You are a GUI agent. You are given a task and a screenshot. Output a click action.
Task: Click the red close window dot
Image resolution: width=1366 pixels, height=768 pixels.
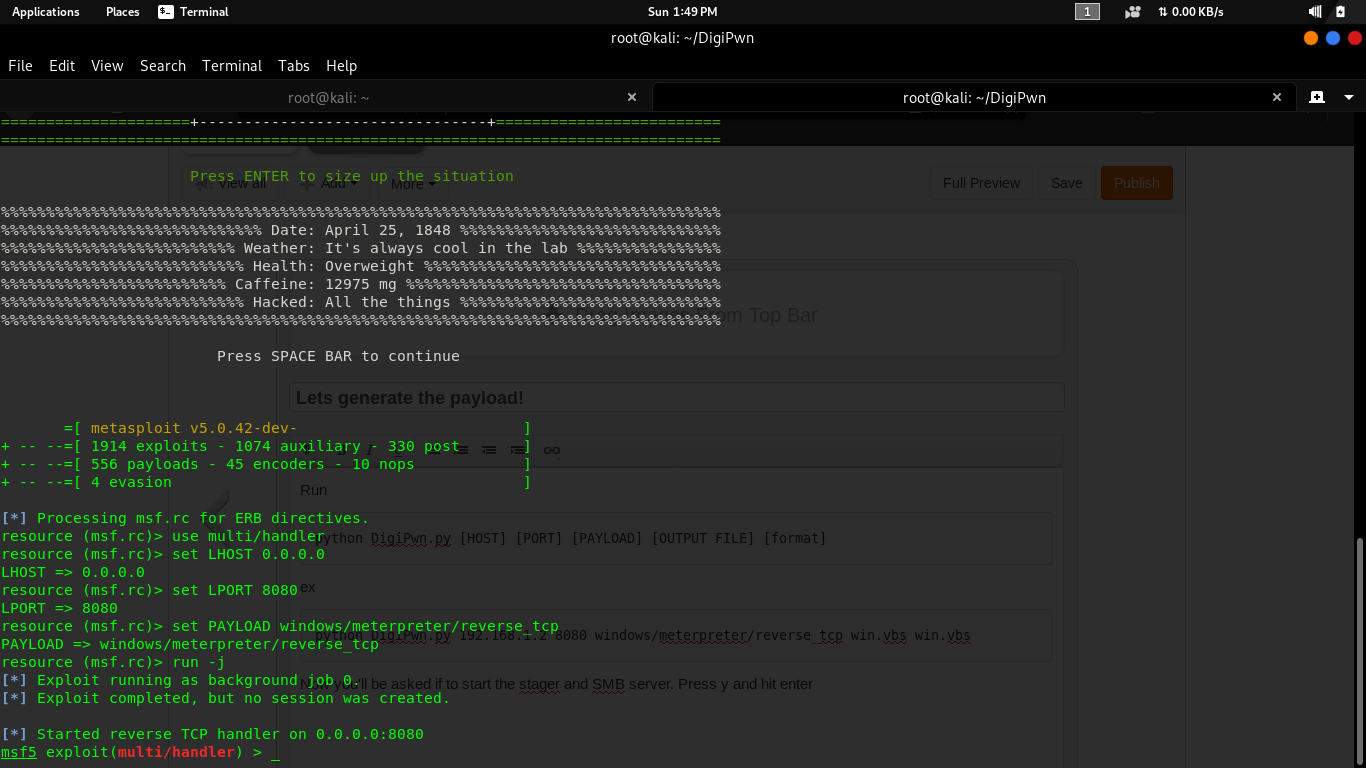click(1355, 38)
